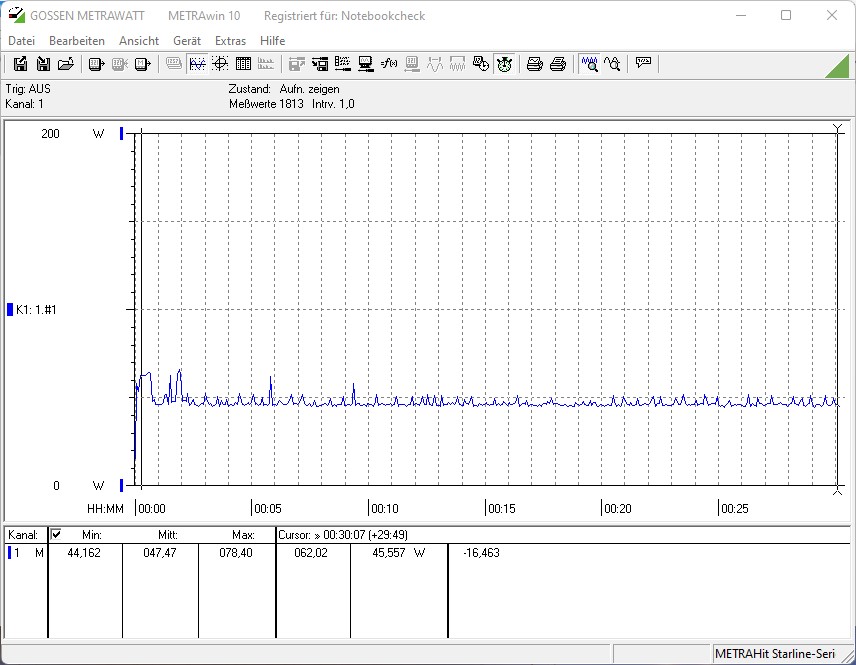Click the first printer icon

click(x=535, y=64)
